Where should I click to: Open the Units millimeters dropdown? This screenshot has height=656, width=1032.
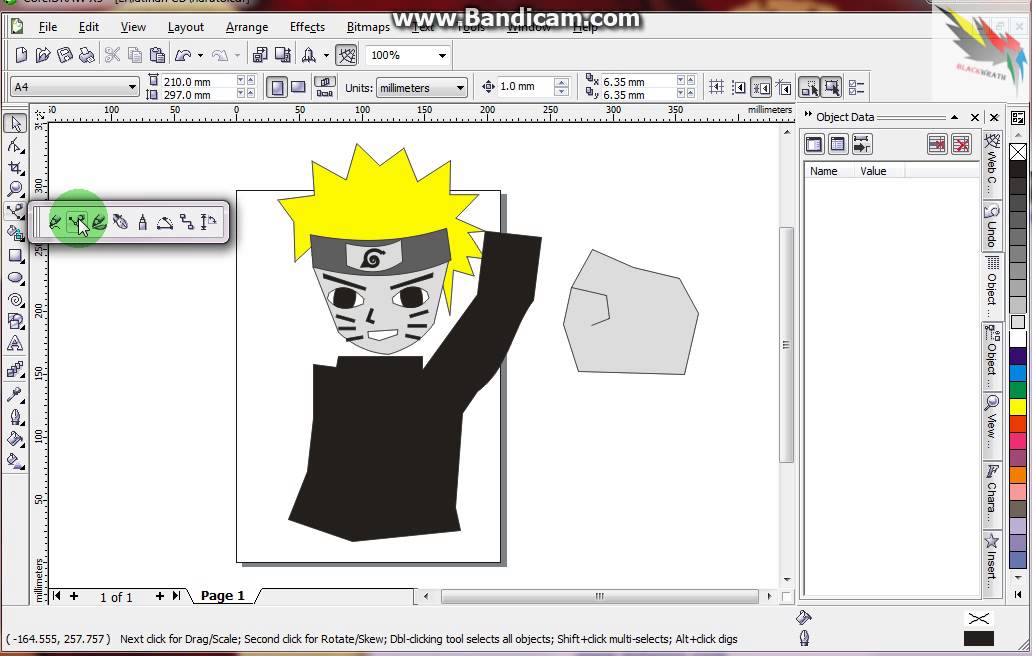[x=460, y=88]
